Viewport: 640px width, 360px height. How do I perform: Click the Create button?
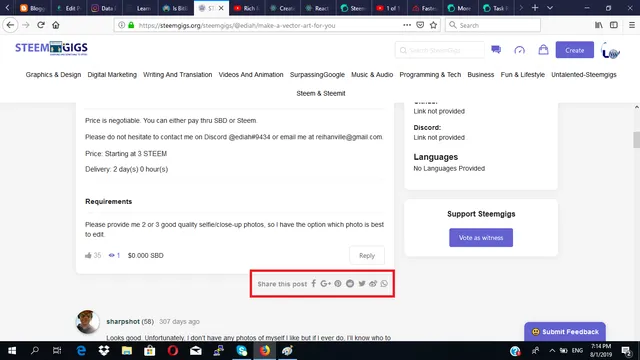click(574, 50)
